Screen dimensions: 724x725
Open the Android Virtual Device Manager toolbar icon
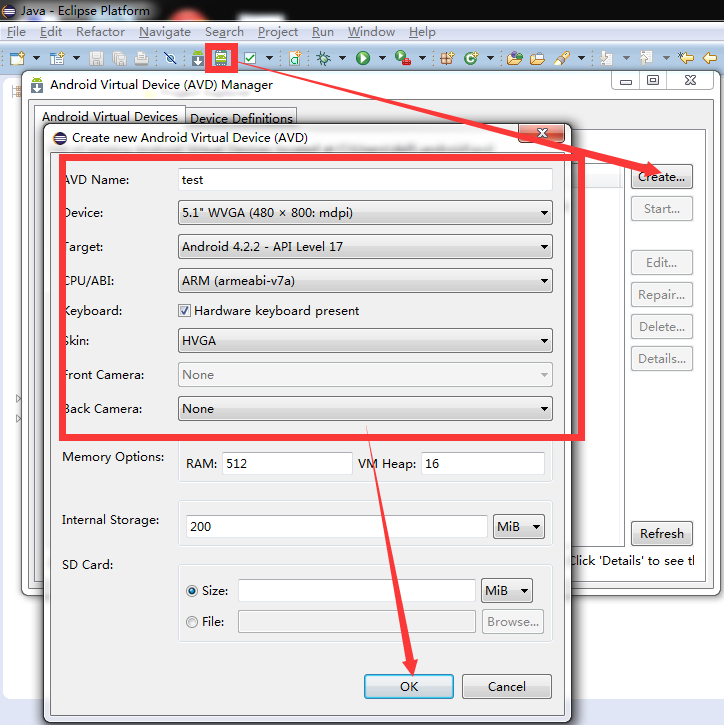(x=221, y=58)
